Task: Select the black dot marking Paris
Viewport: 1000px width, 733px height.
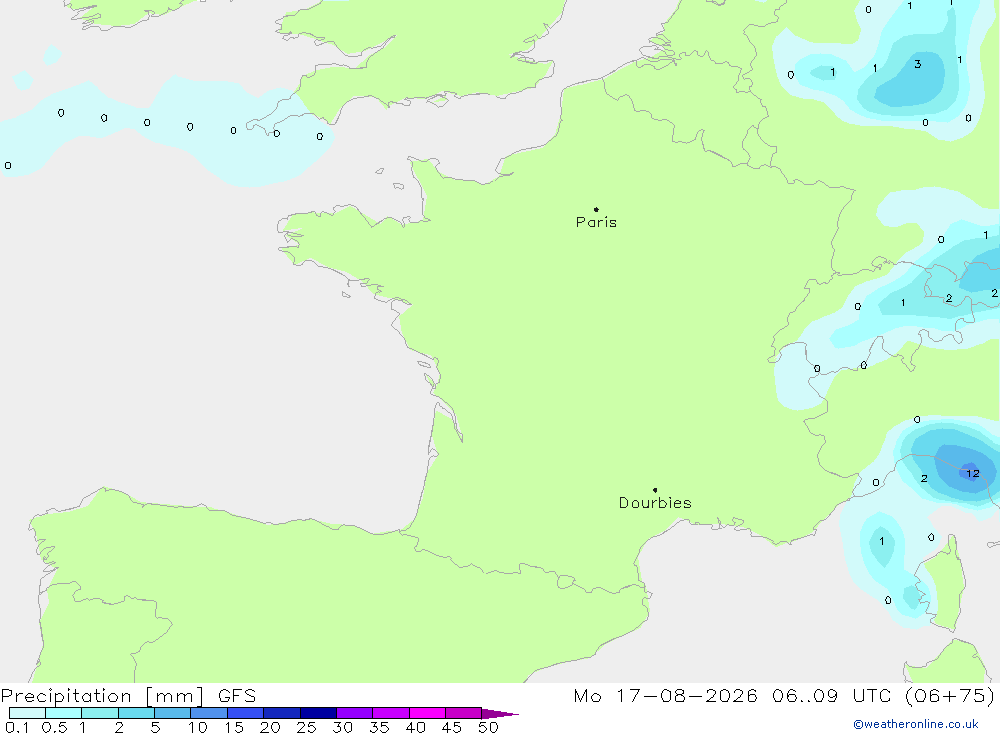Action: 596,209
